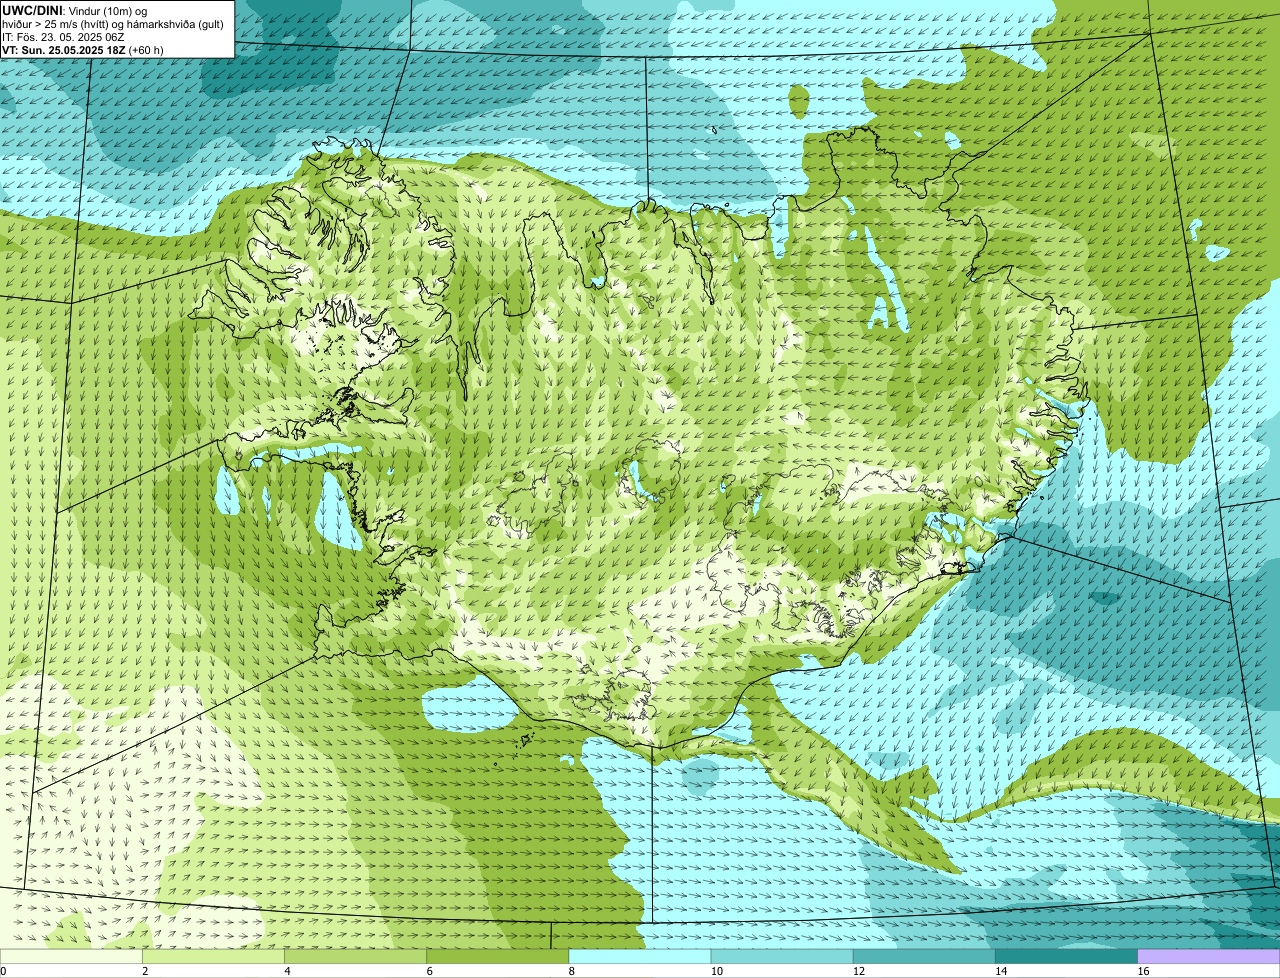Click the 2–4 m/s light green legend segment
Viewport: 1280px width, 978px height.
[x=213, y=956]
